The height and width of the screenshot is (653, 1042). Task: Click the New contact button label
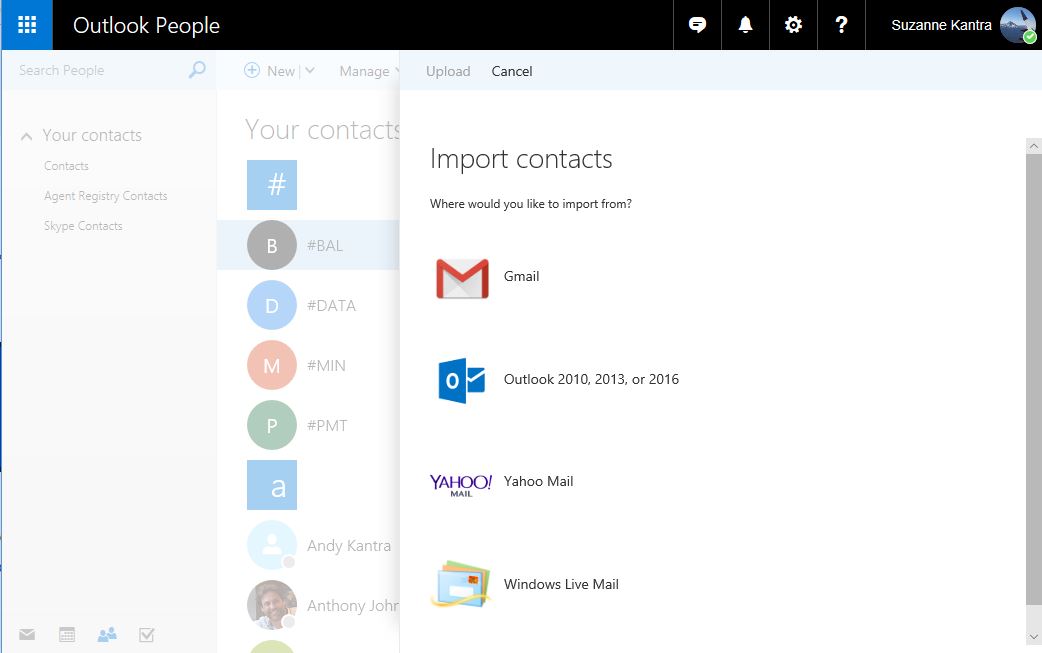click(x=281, y=71)
